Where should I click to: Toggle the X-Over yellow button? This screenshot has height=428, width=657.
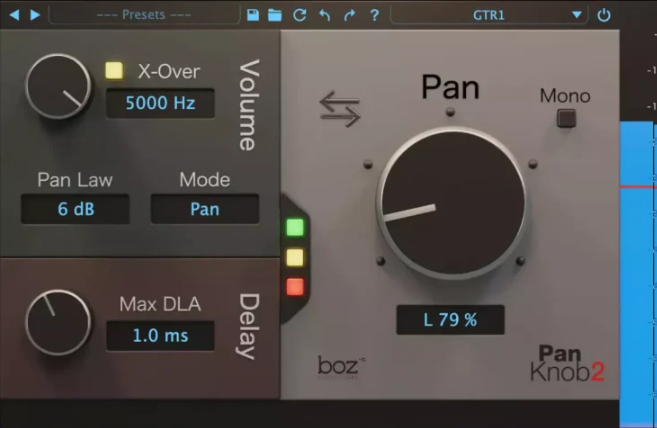(114, 70)
